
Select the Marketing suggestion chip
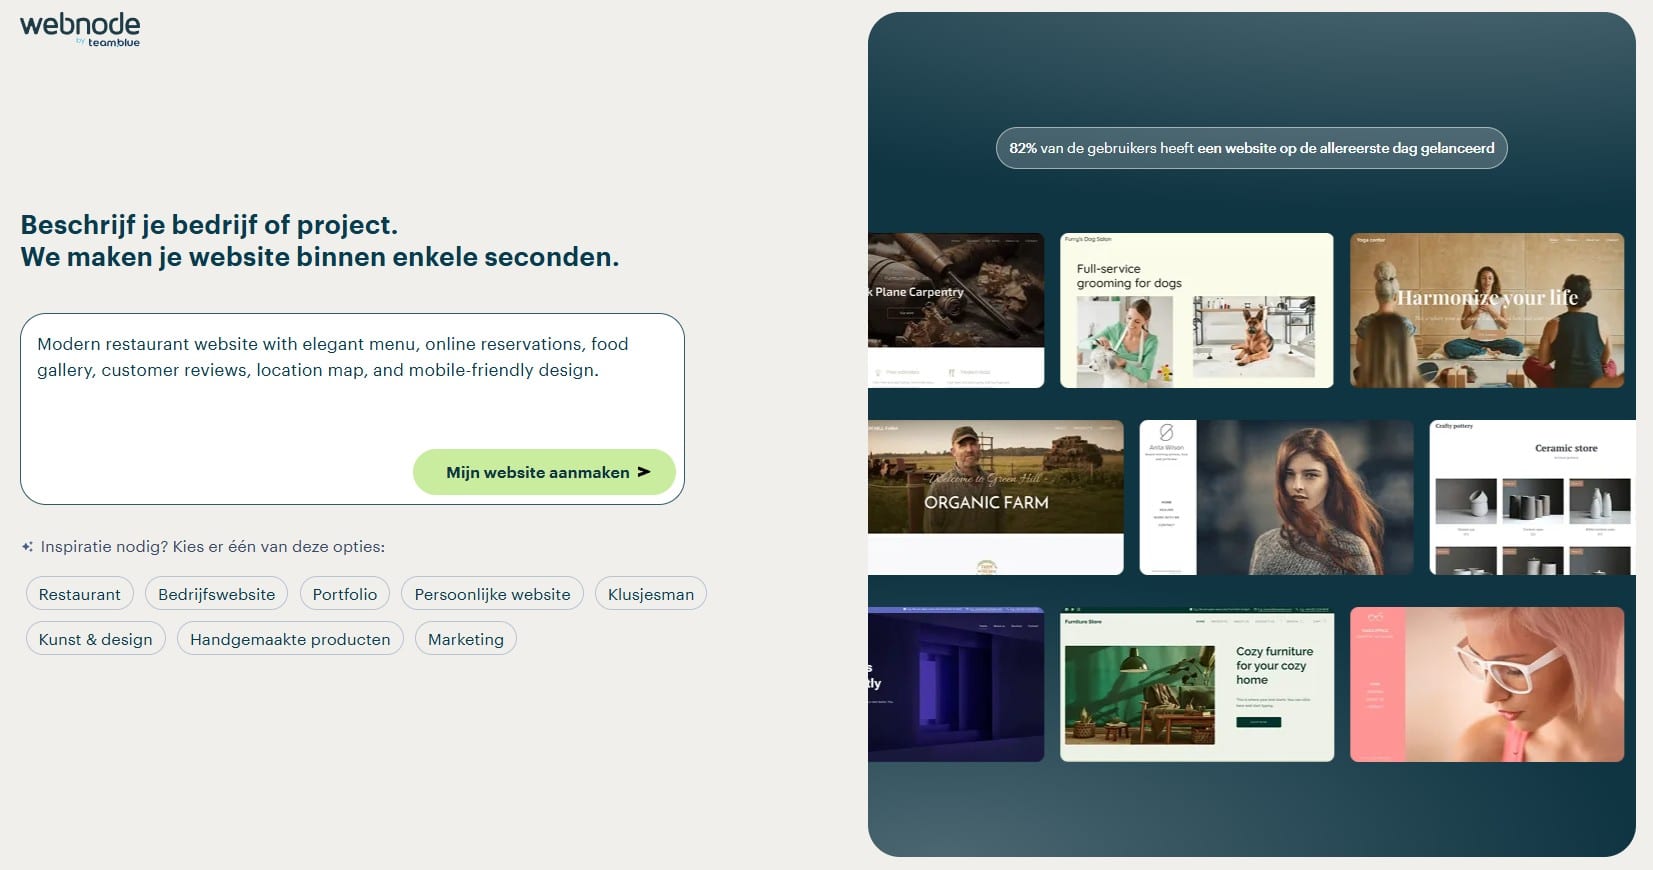click(466, 639)
